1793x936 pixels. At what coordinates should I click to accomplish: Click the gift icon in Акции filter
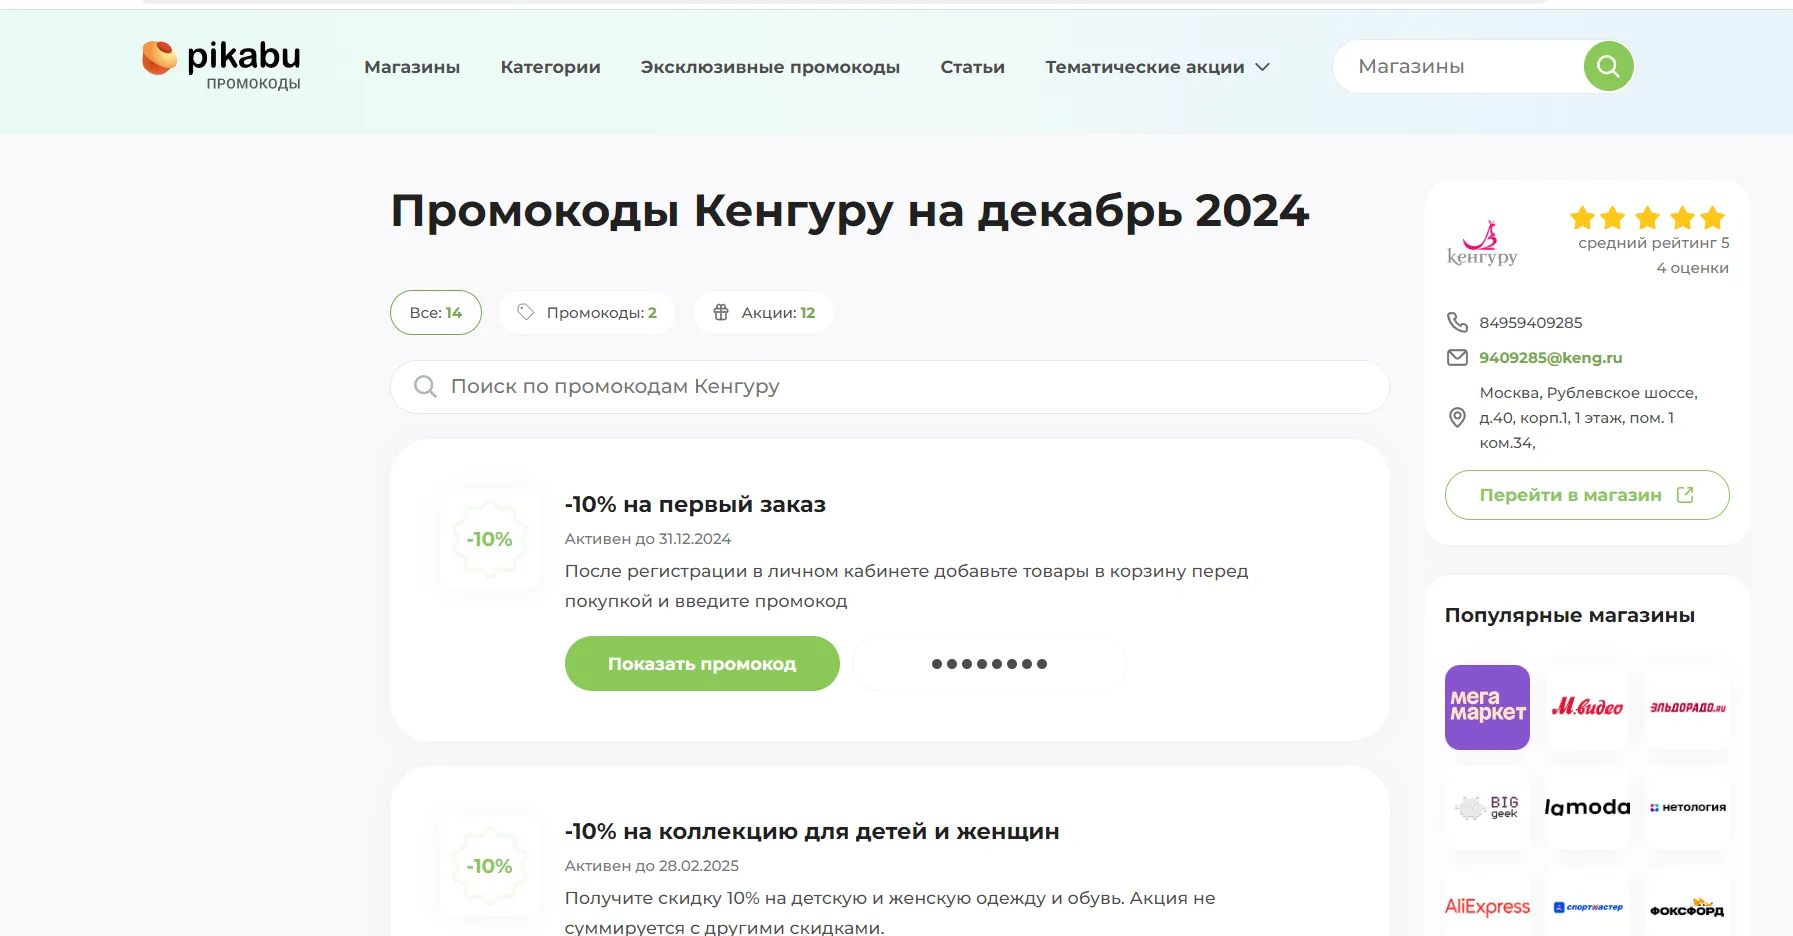coord(721,312)
